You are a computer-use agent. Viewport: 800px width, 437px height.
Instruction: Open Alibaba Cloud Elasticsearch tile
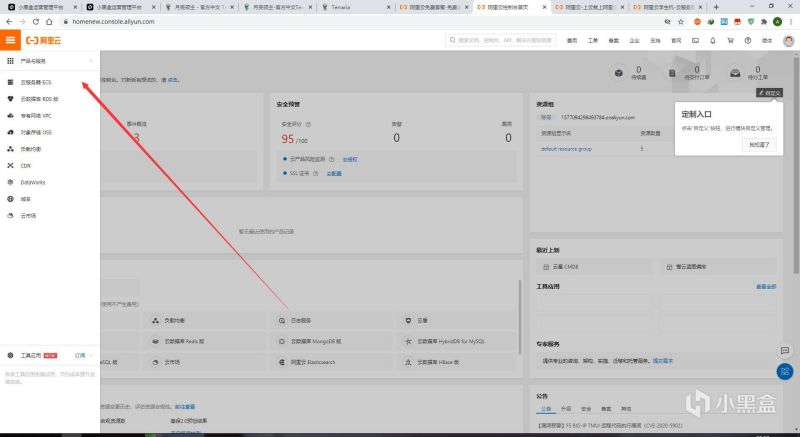(332, 362)
